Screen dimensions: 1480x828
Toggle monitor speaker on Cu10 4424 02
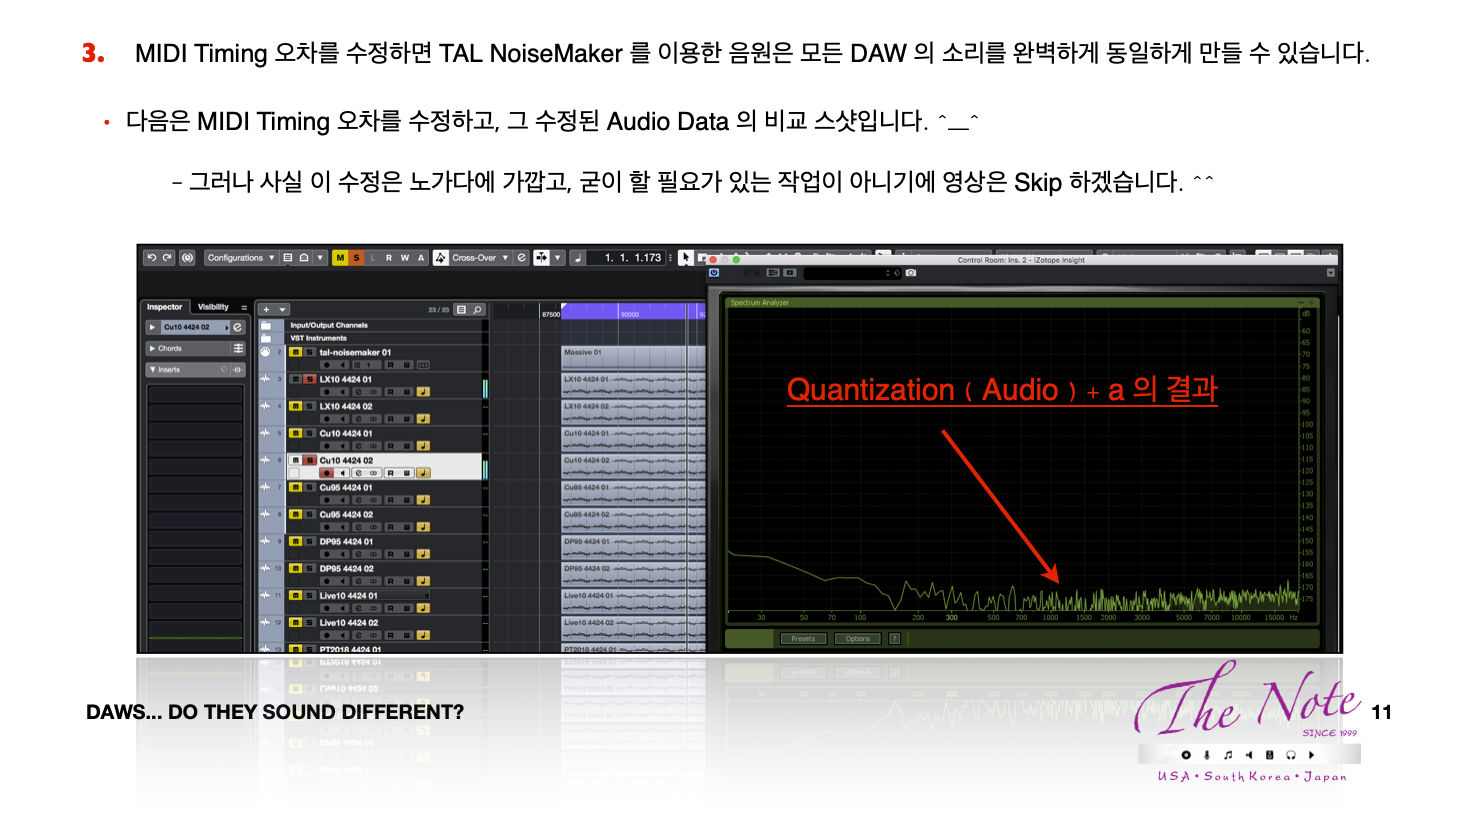[x=343, y=473]
